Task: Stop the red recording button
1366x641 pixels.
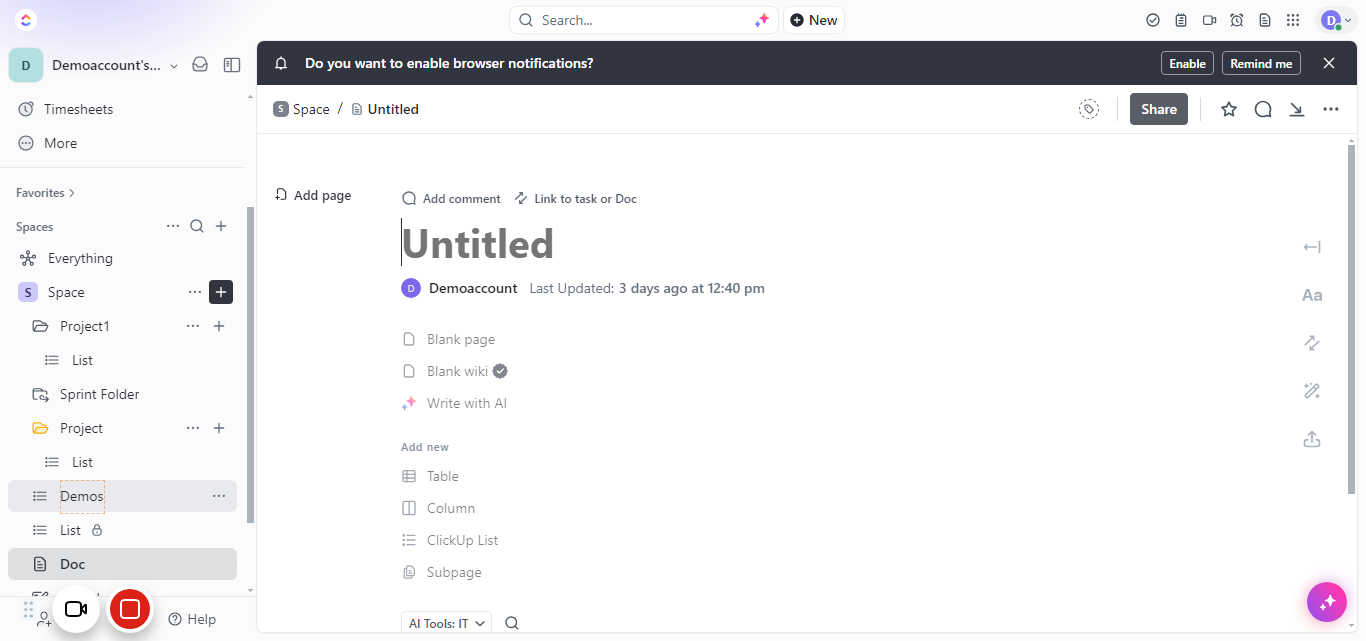Action: [130, 609]
